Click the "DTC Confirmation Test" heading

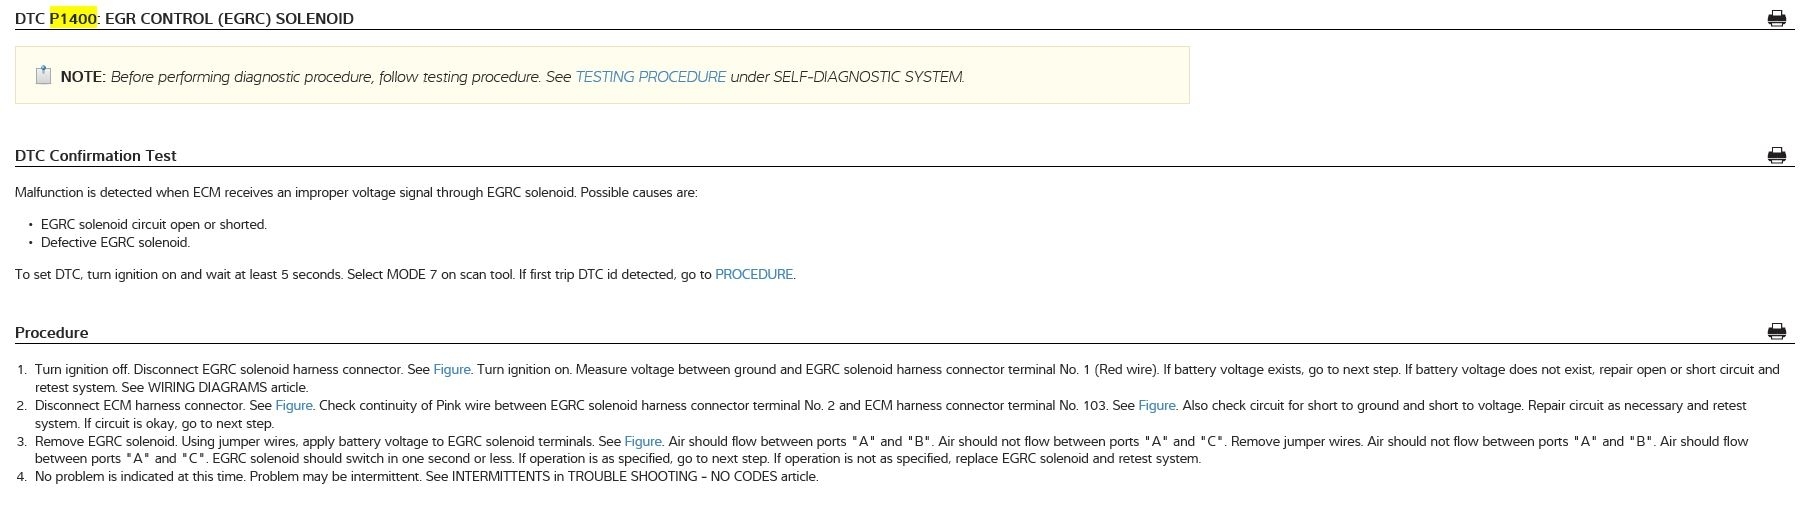(x=96, y=156)
